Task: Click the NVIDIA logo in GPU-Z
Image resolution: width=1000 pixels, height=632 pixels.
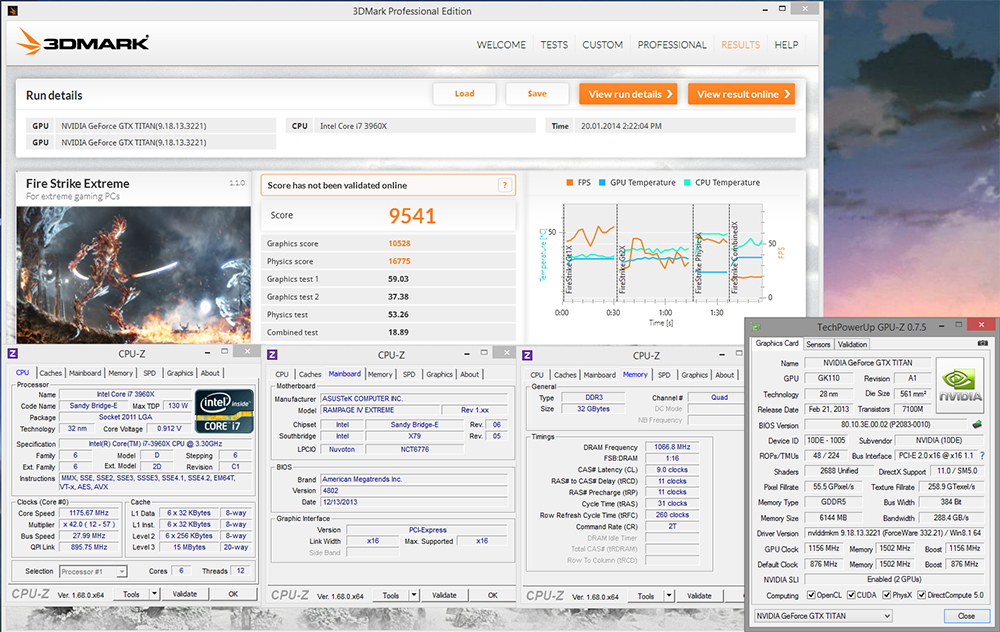Action: point(960,384)
